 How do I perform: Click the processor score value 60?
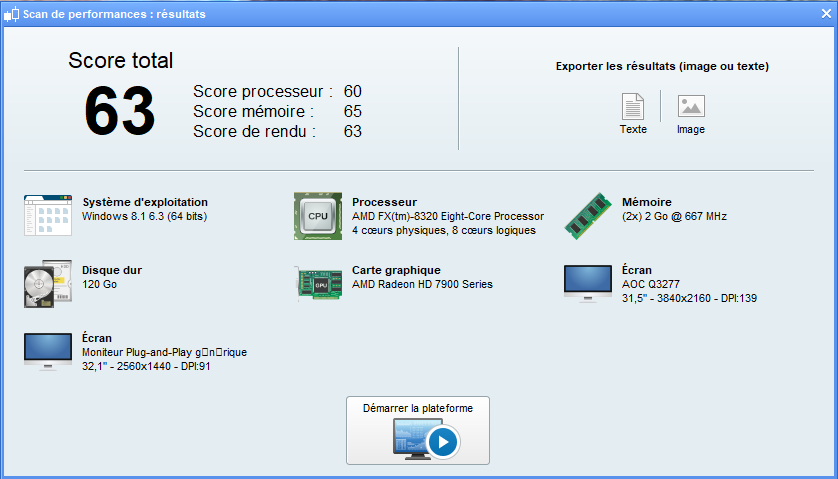point(353,91)
